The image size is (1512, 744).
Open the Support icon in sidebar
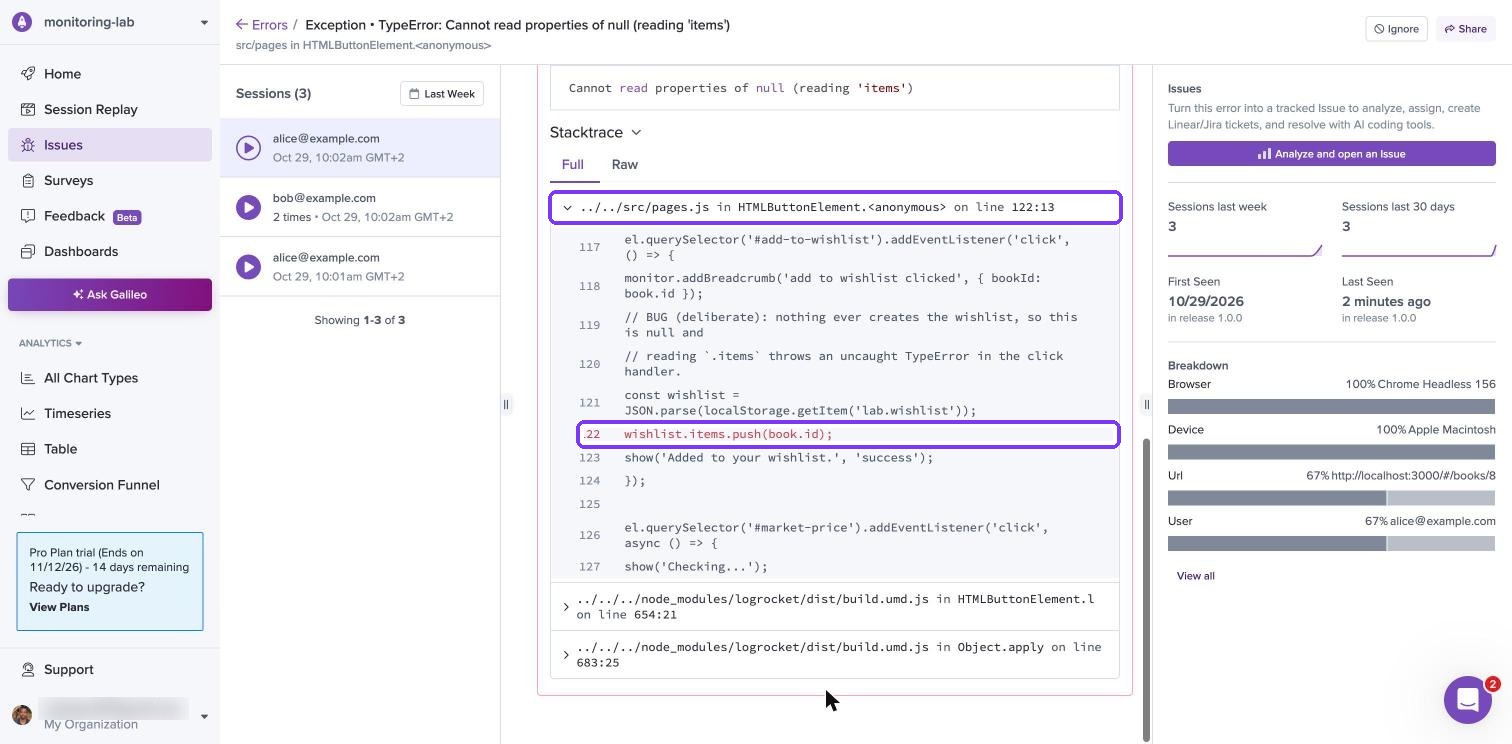point(28,669)
